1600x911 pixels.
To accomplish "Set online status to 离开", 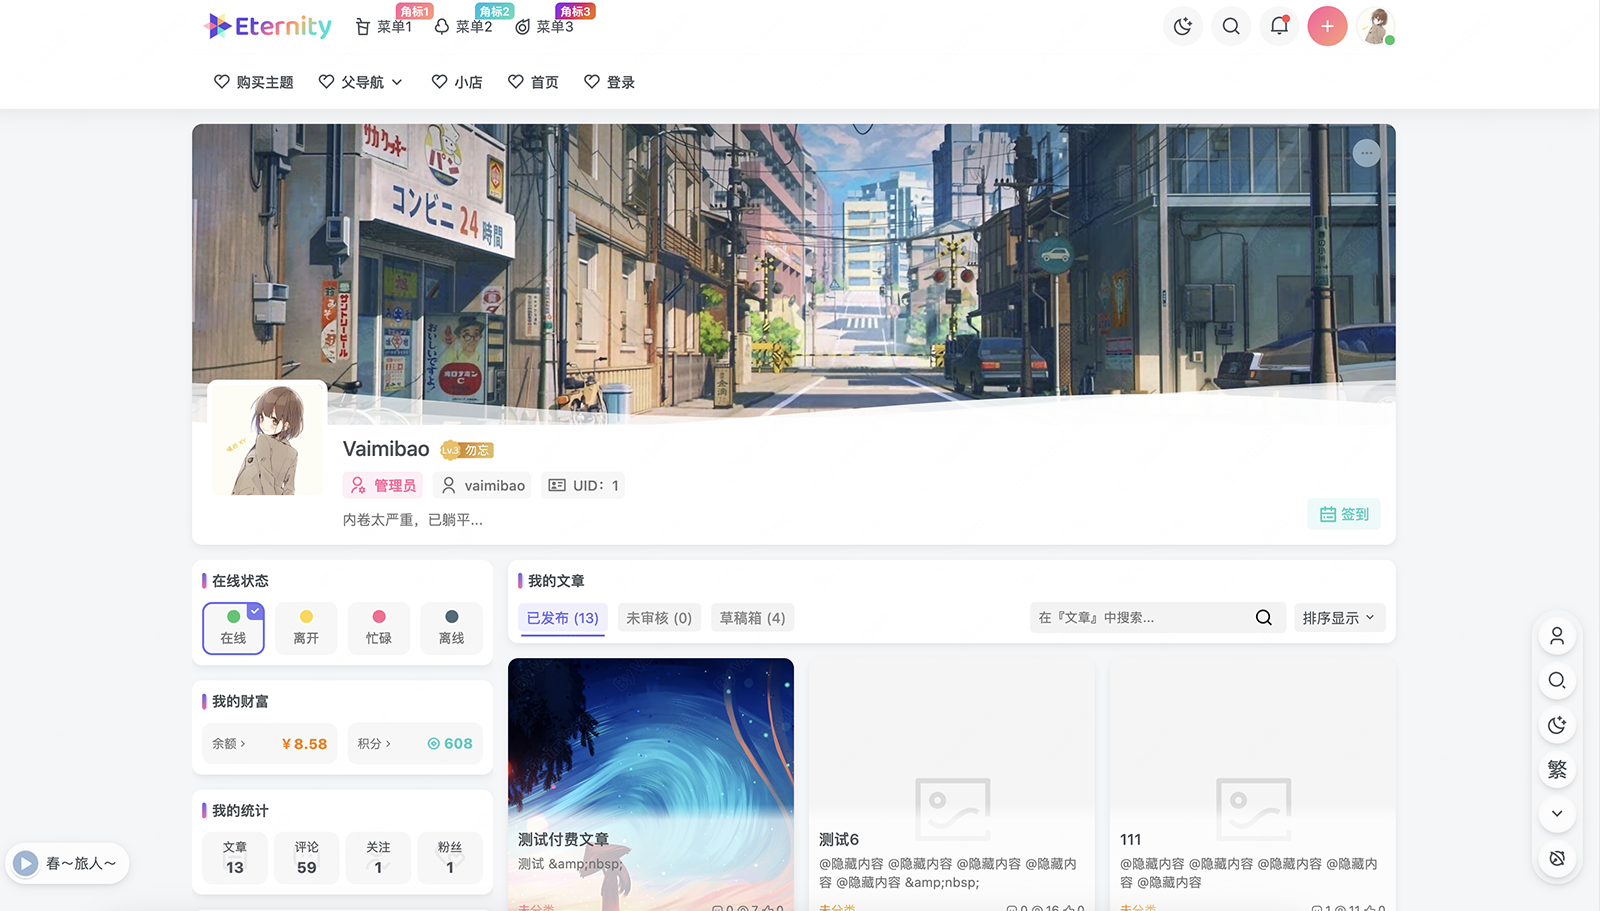I will 306,627.
